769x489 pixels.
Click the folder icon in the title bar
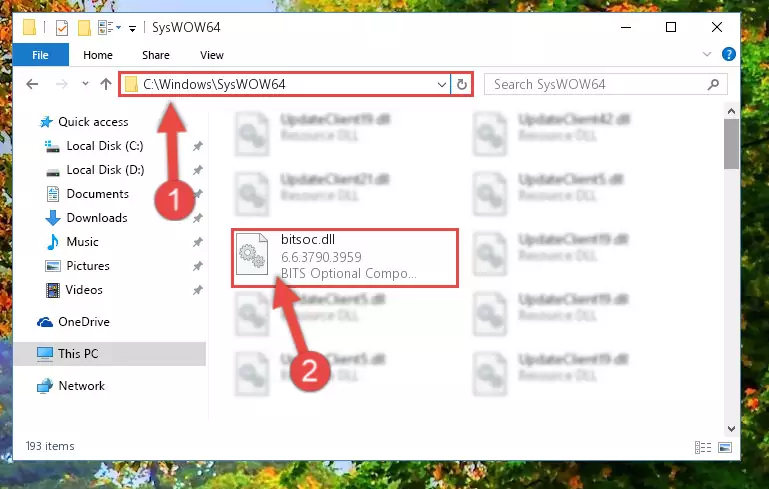[x=29, y=27]
